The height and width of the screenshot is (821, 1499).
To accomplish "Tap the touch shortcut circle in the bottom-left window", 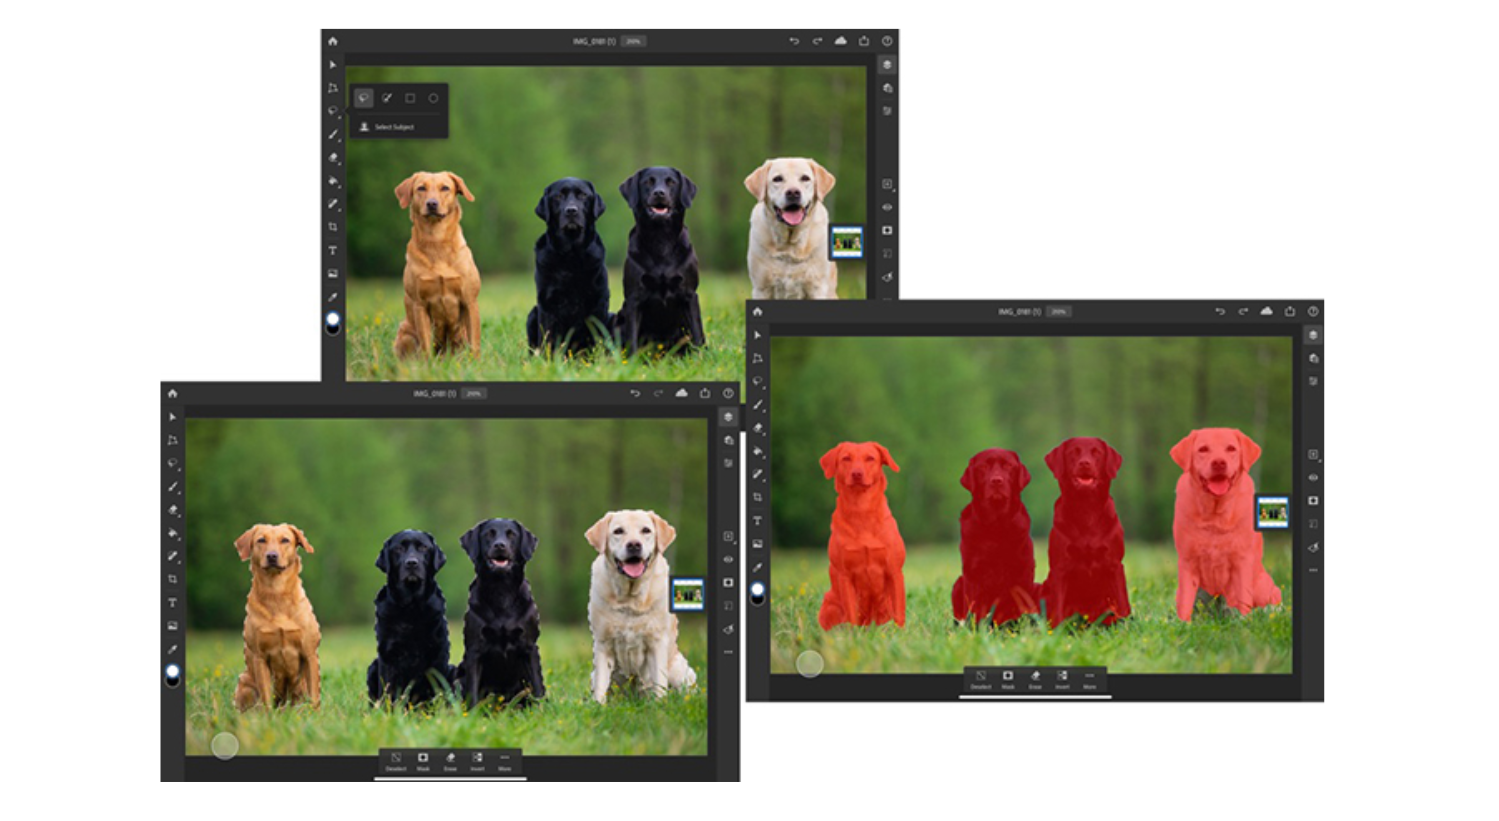I will [x=225, y=744].
